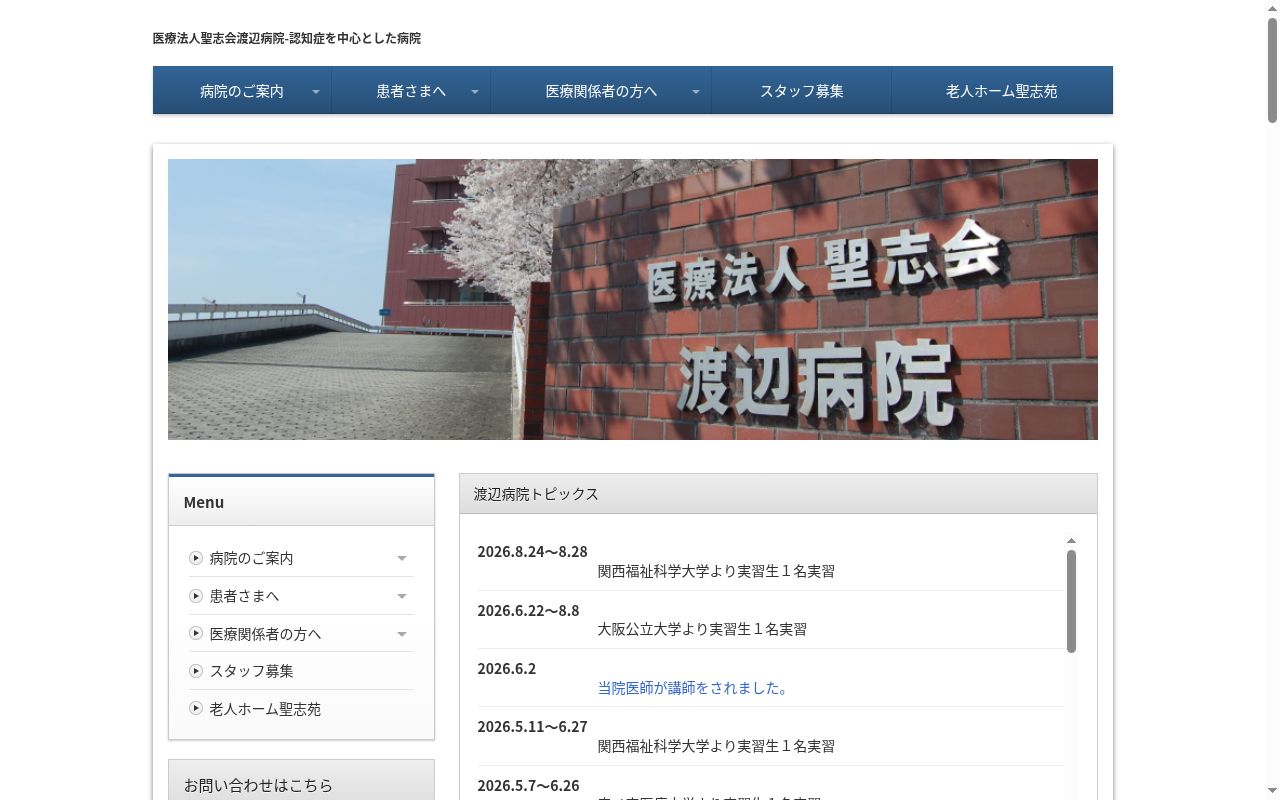Click bullet icon next to sidebar スタッフ募集
Image resolution: width=1280 pixels, height=800 pixels.
tap(196, 671)
